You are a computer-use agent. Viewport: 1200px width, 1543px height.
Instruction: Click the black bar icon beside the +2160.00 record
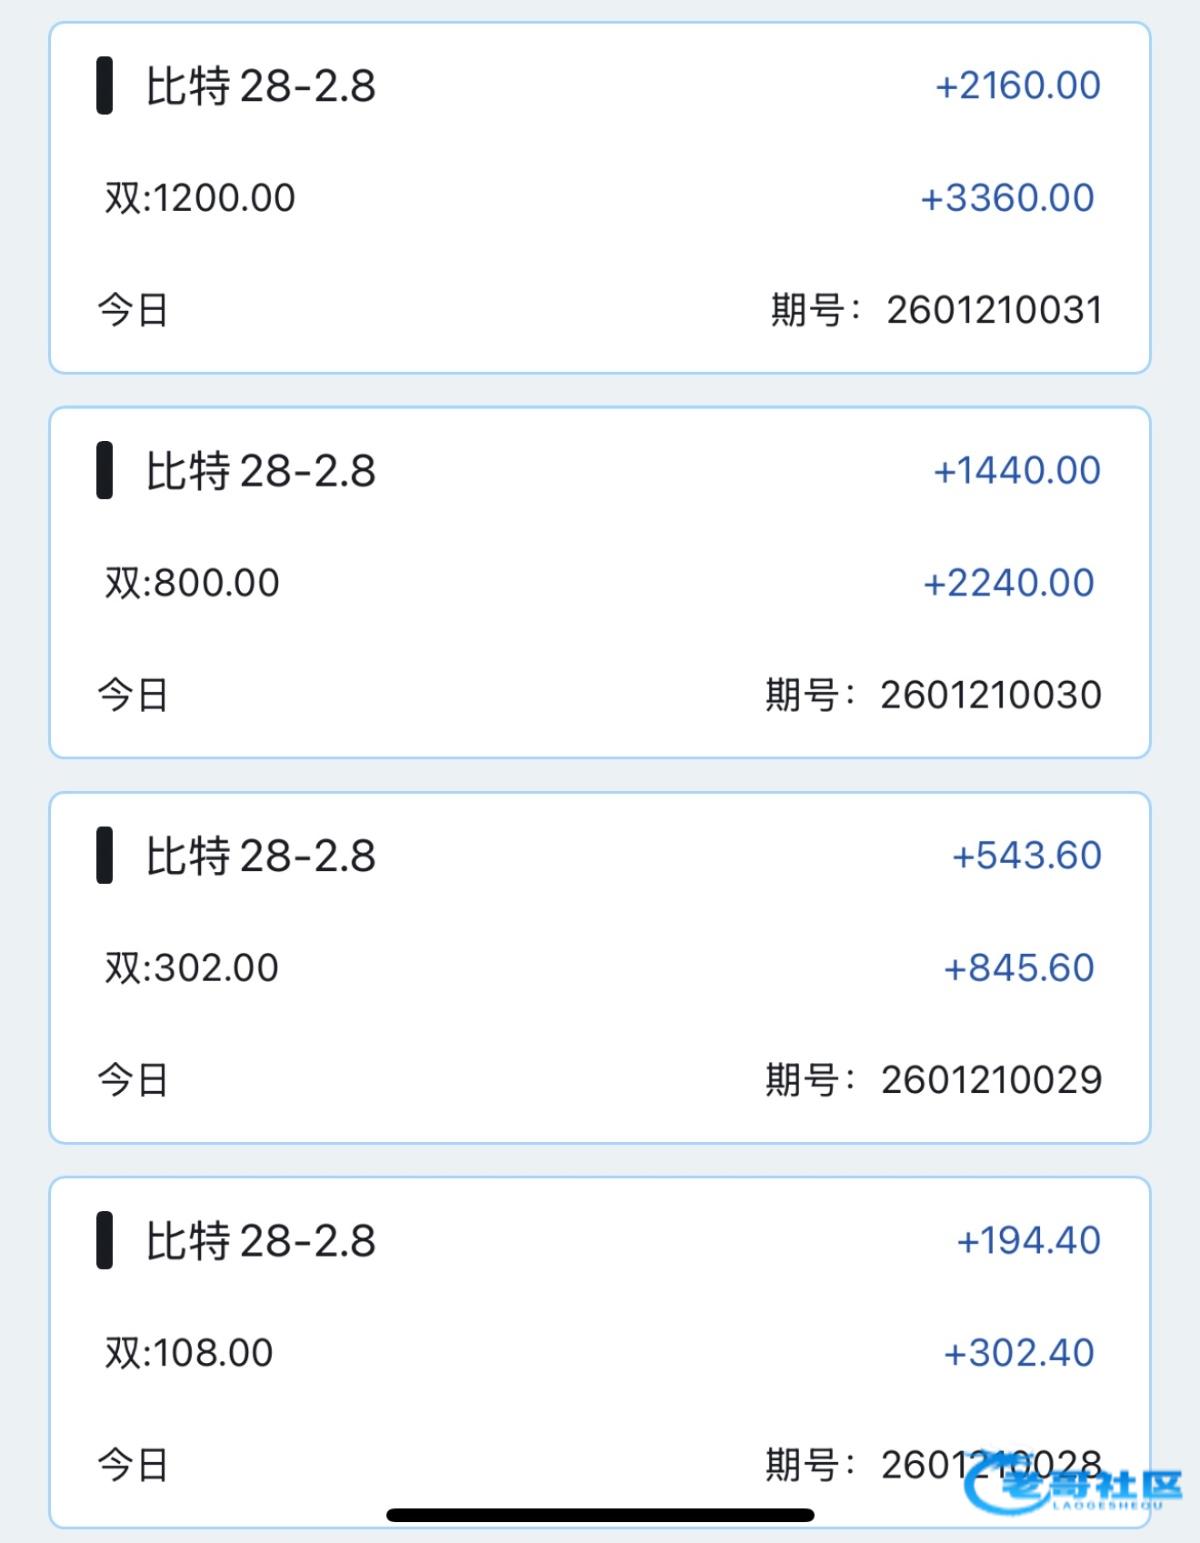pyautogui.click(x=104, y=86)
